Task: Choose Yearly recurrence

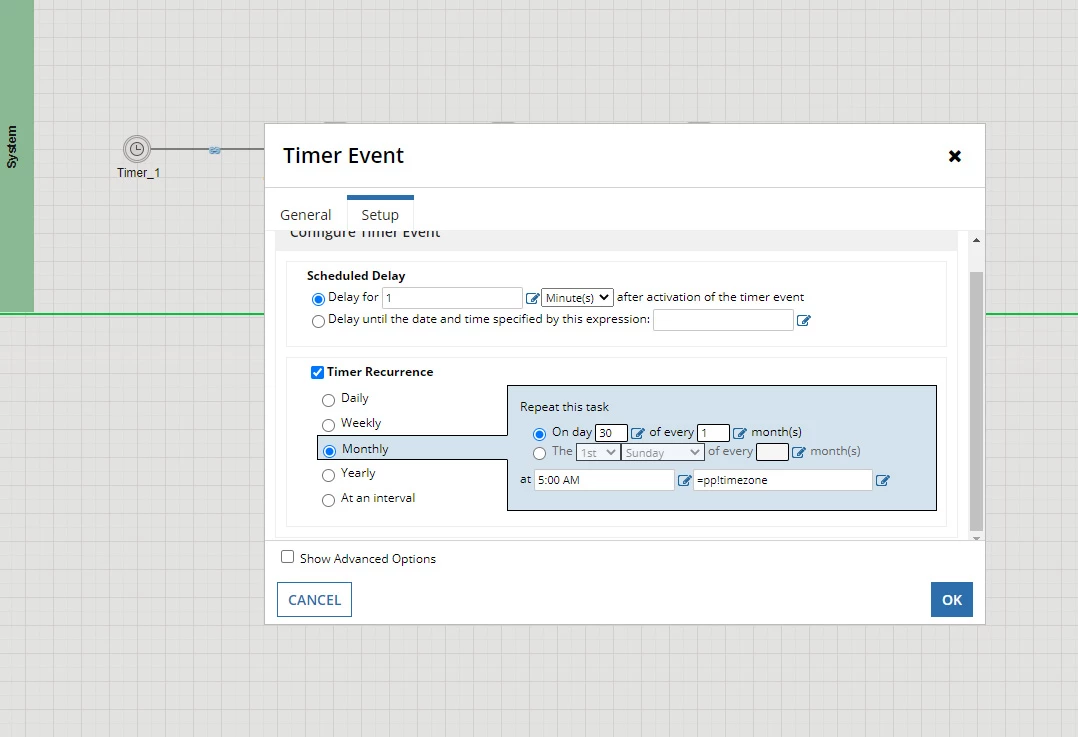Action: (328, 475)
